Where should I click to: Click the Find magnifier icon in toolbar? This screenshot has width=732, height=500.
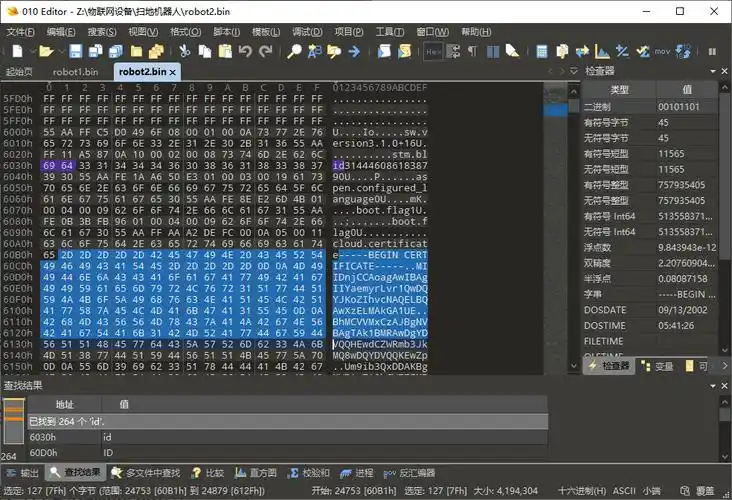point(295,51)
